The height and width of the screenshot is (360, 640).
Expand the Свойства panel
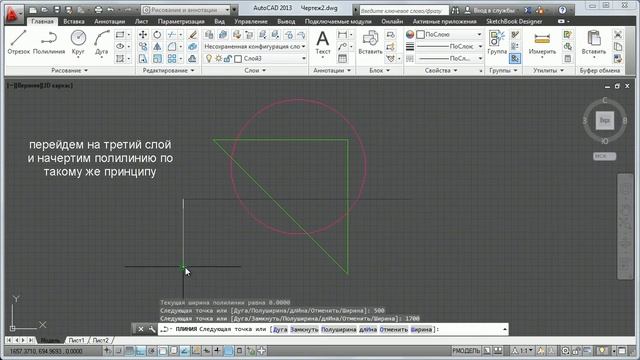click(x=441, y=71)
